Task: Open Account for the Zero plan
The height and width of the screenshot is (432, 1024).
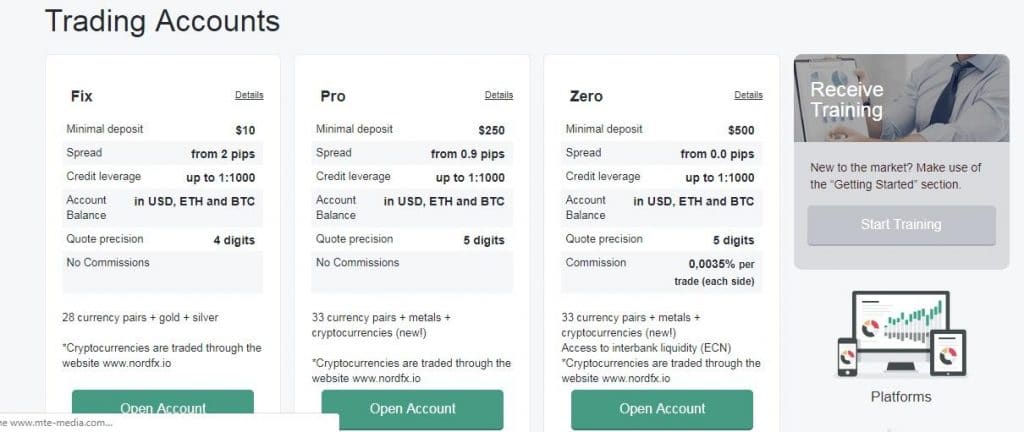Action: [x=662, y=408]
